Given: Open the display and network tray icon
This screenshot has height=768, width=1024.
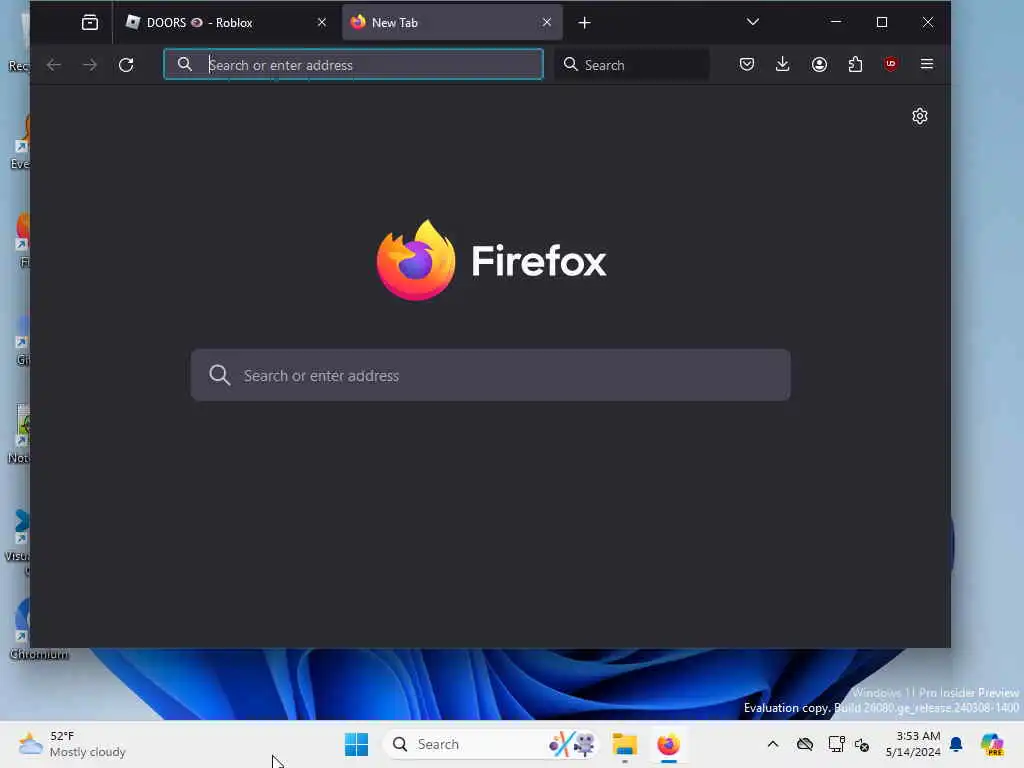Looking at the screenshot, I should point(837,744).
